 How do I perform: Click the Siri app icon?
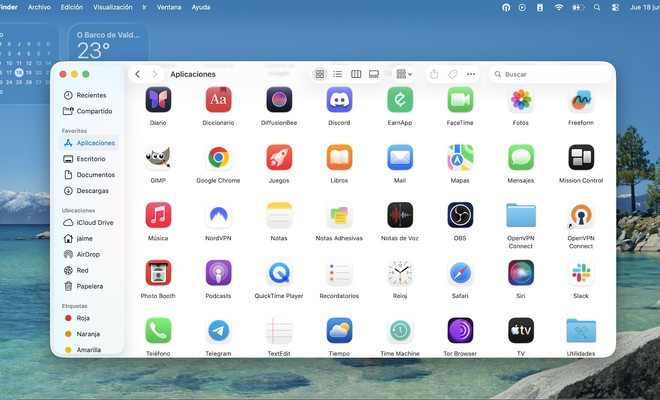pyautogui.click(x=521, y=273)
